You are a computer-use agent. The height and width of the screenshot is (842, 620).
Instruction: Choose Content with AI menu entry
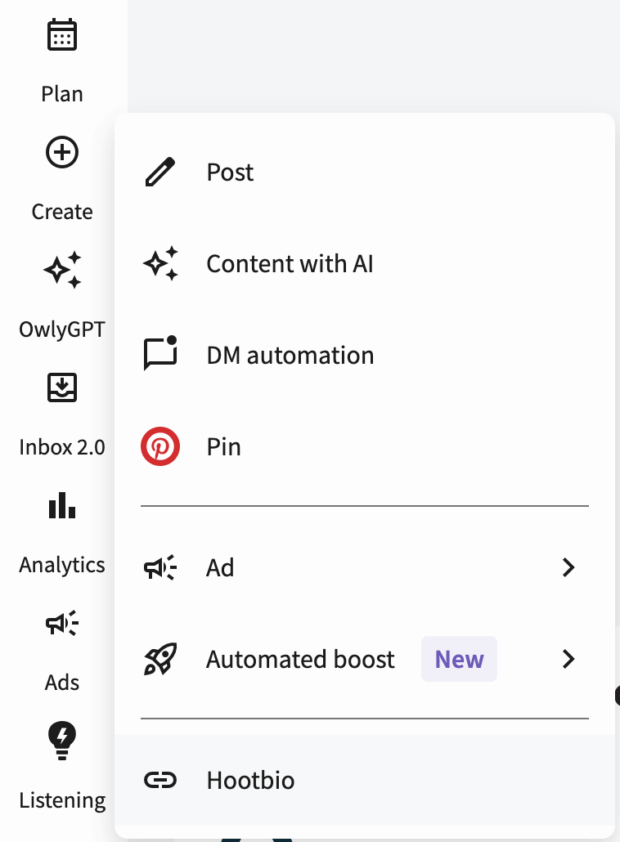click(364, 264)
